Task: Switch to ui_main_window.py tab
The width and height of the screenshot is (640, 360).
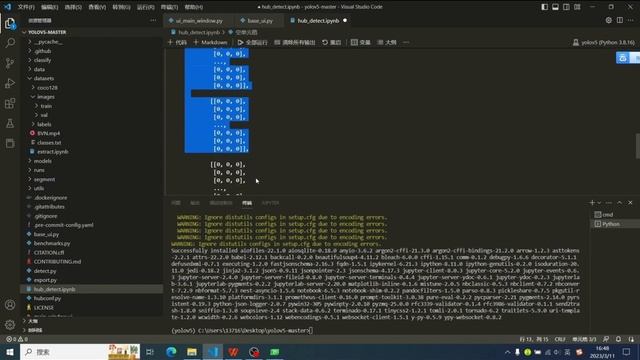Action: 199,20
